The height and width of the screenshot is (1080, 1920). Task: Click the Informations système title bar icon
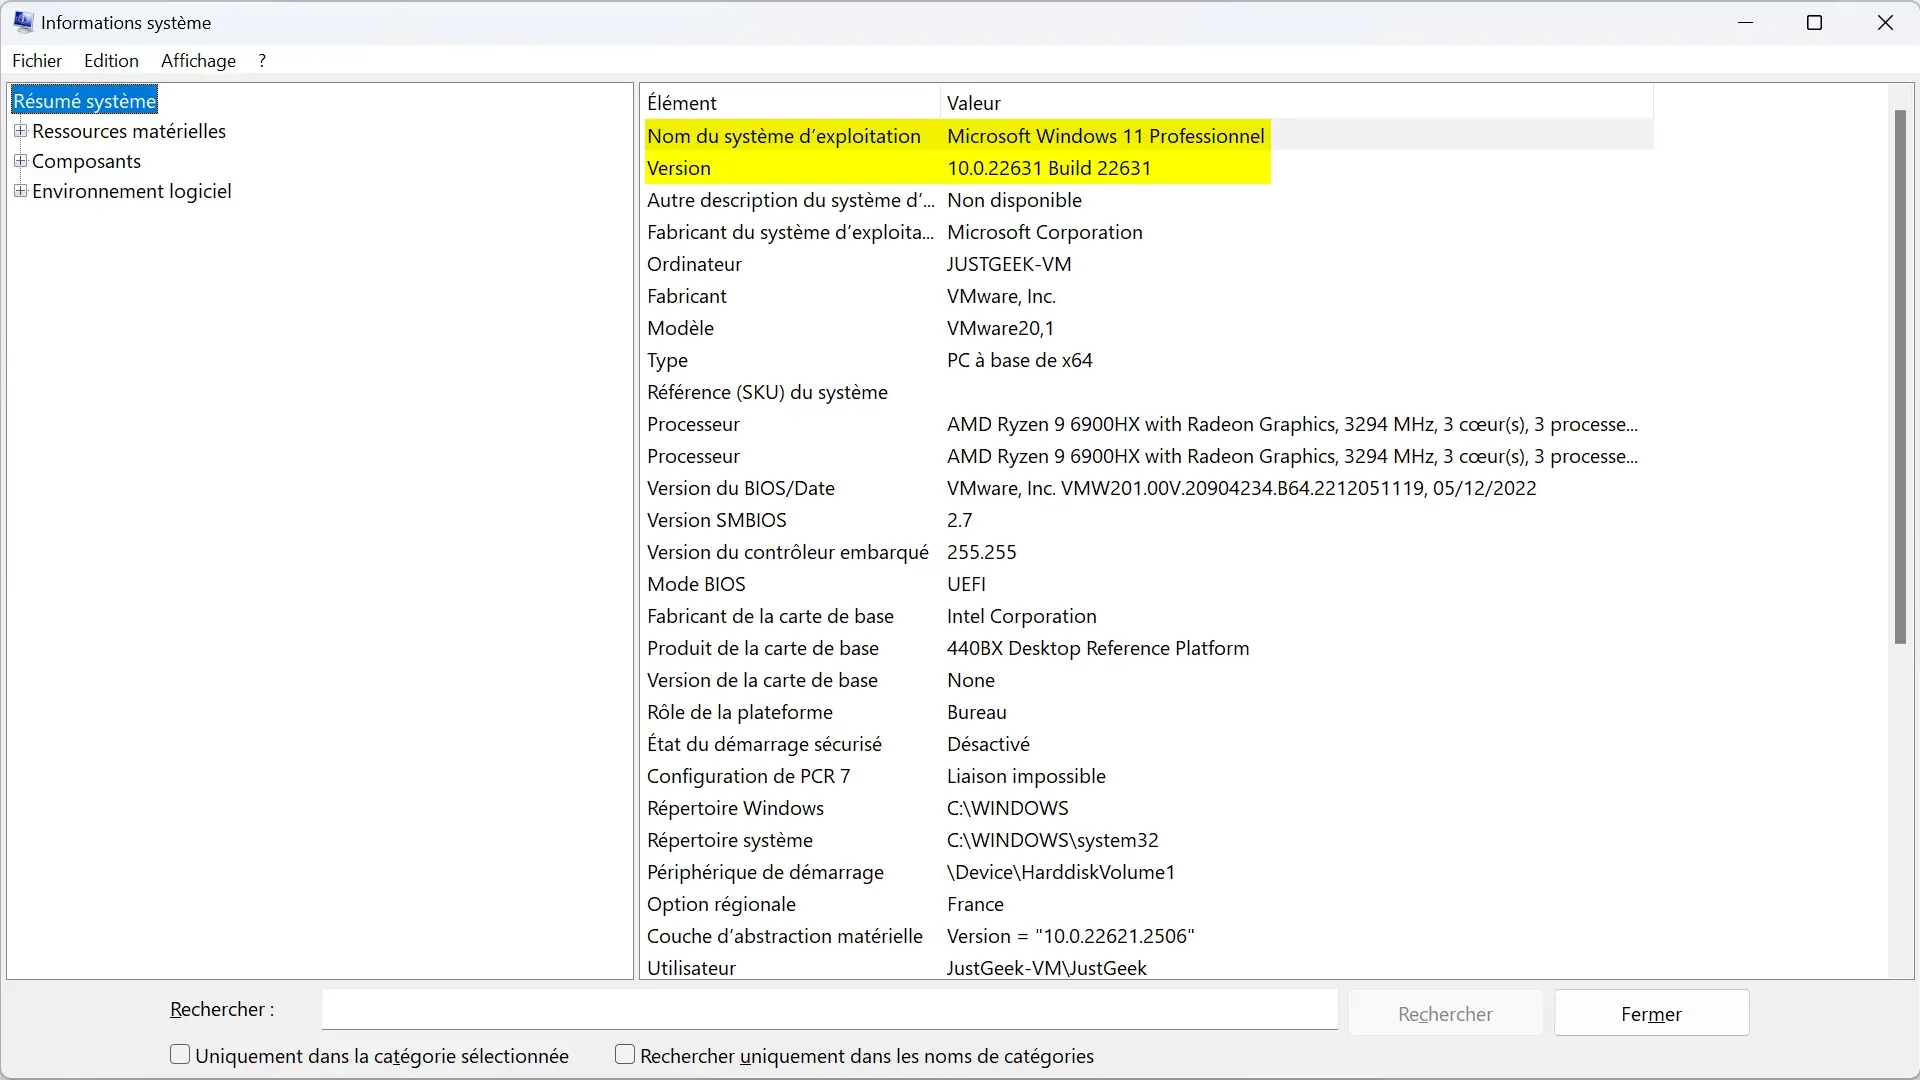(23, 22)
